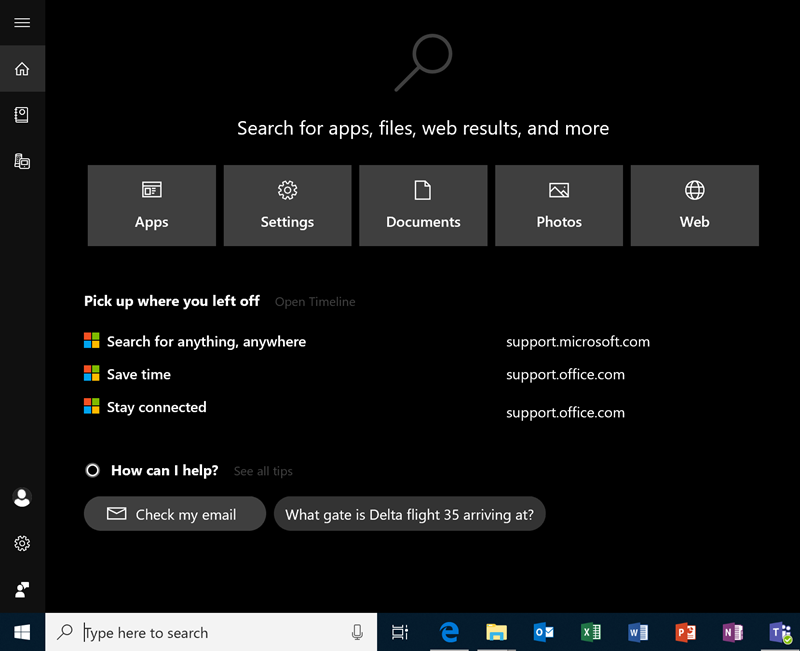The image size is (800, 651).
Task: See all tips
Action: tap(263, 470)
